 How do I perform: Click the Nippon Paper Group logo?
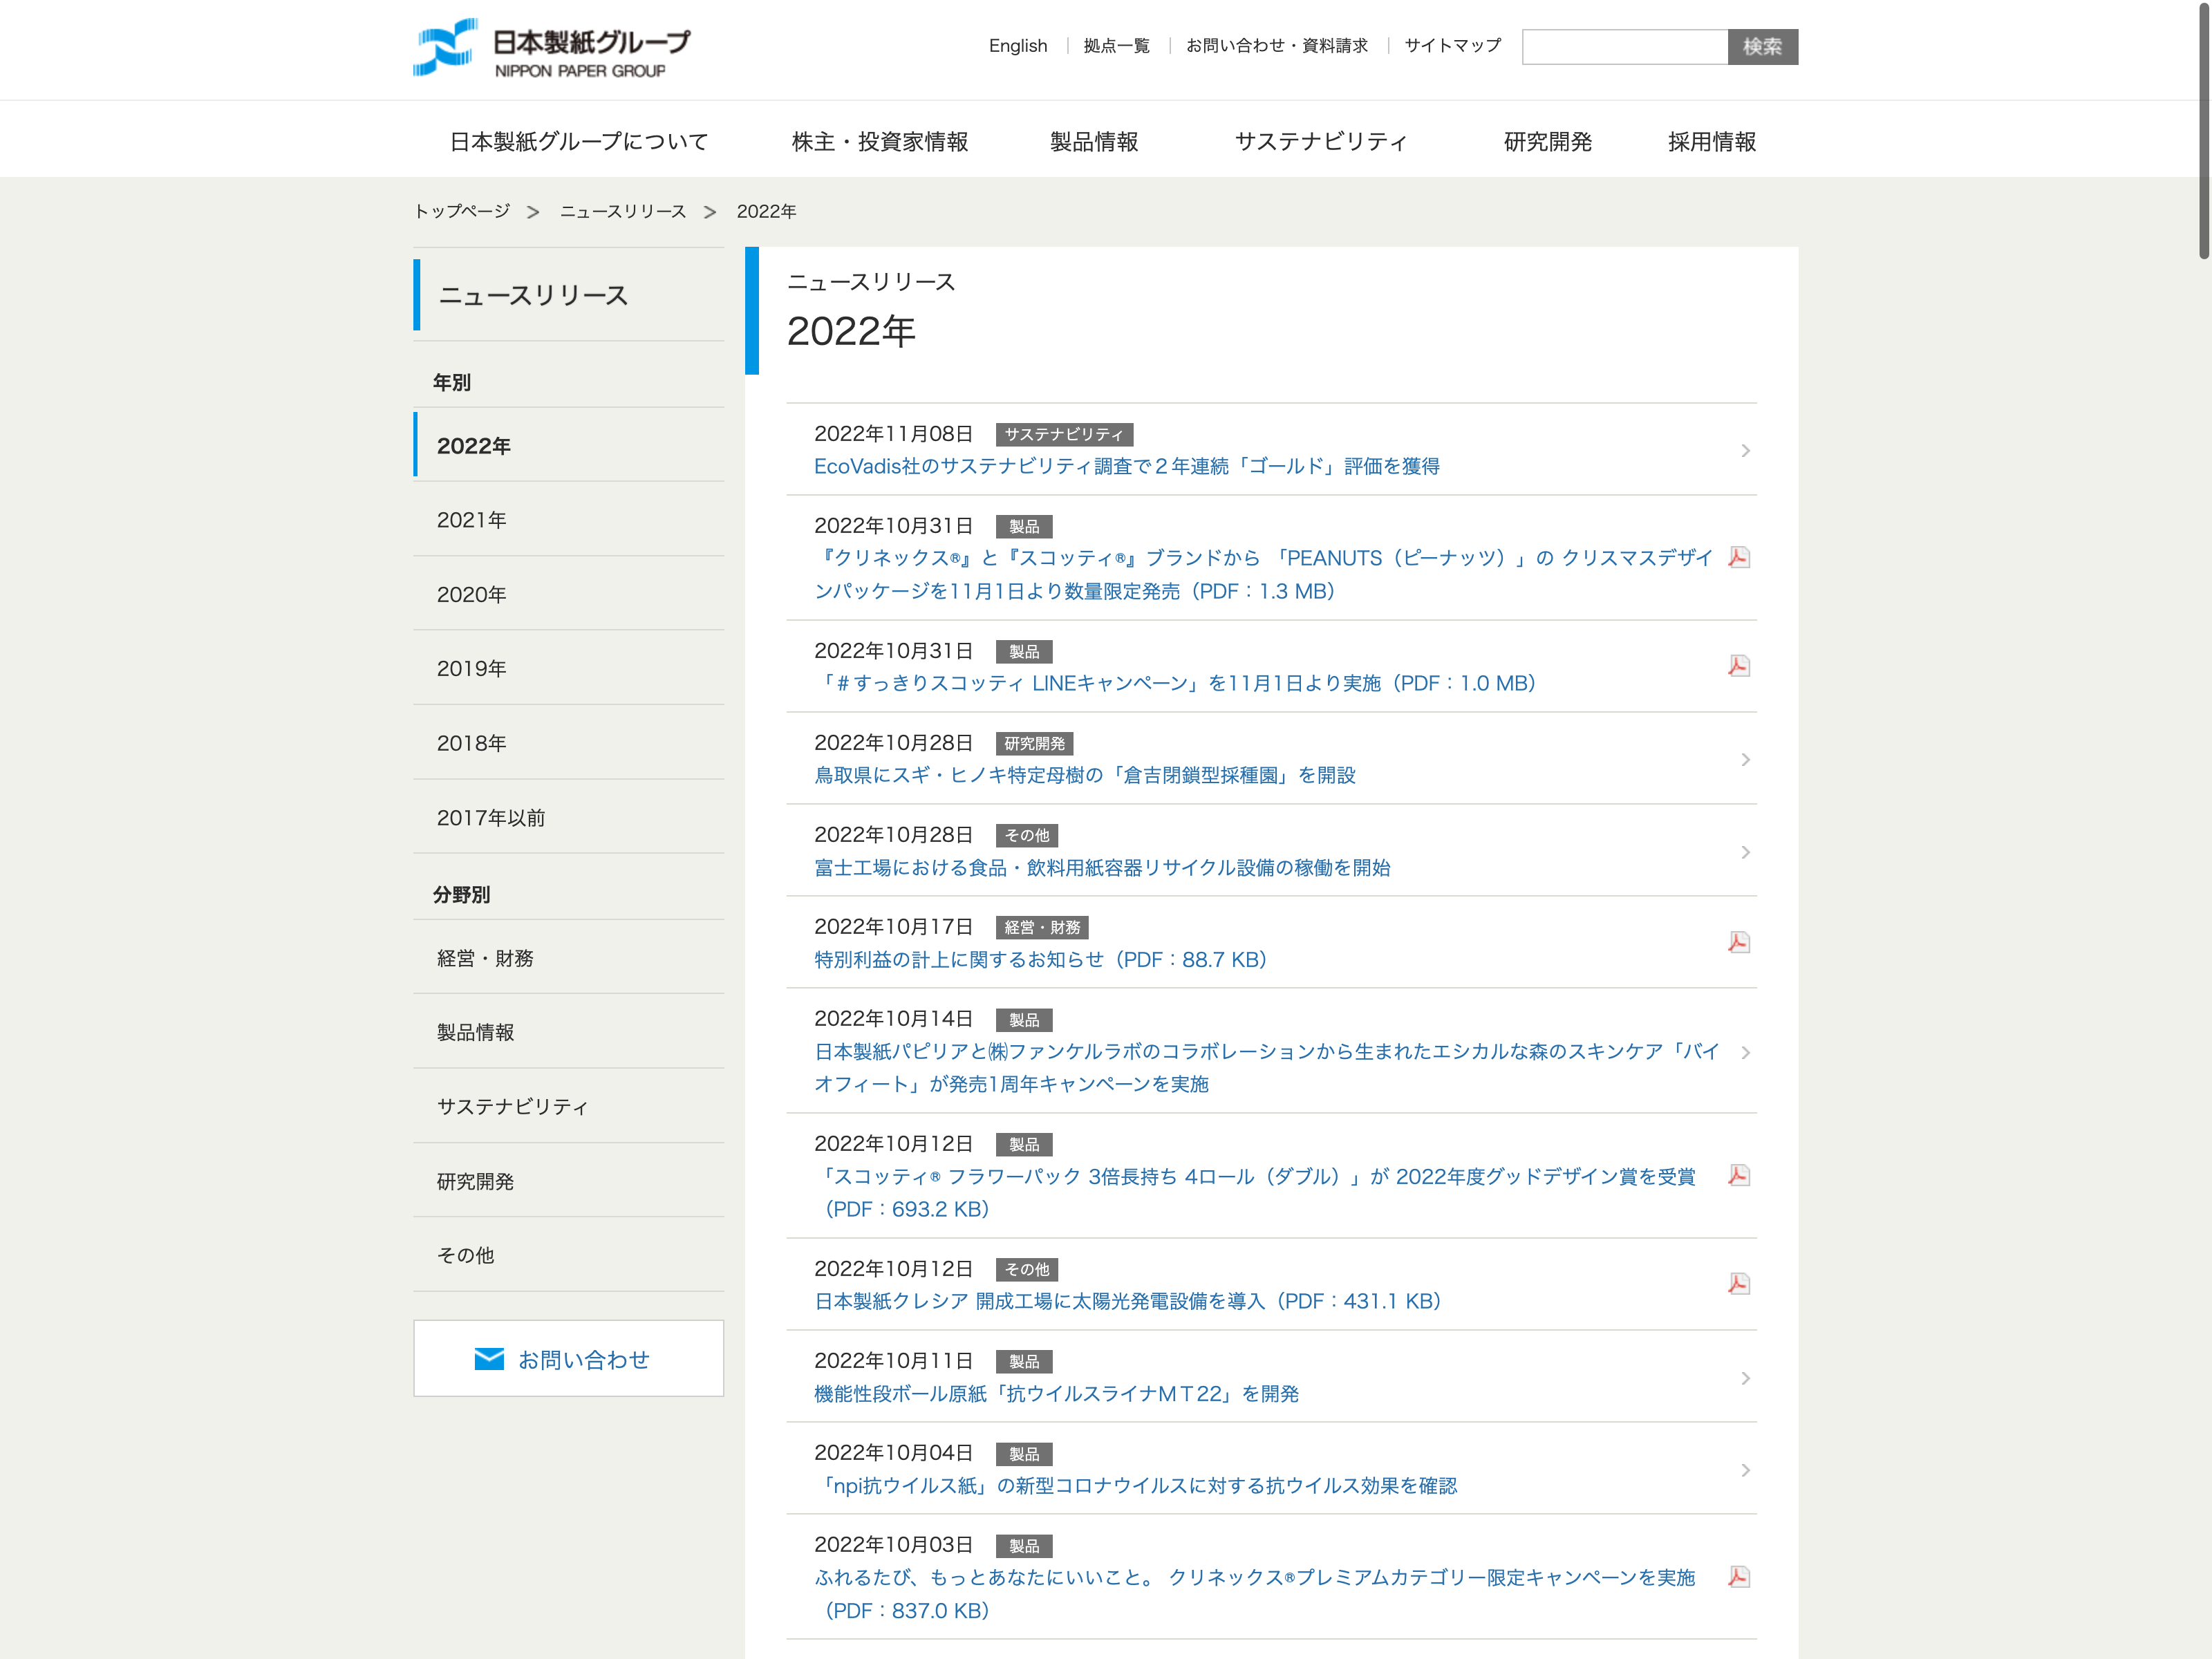click(551, 48)
